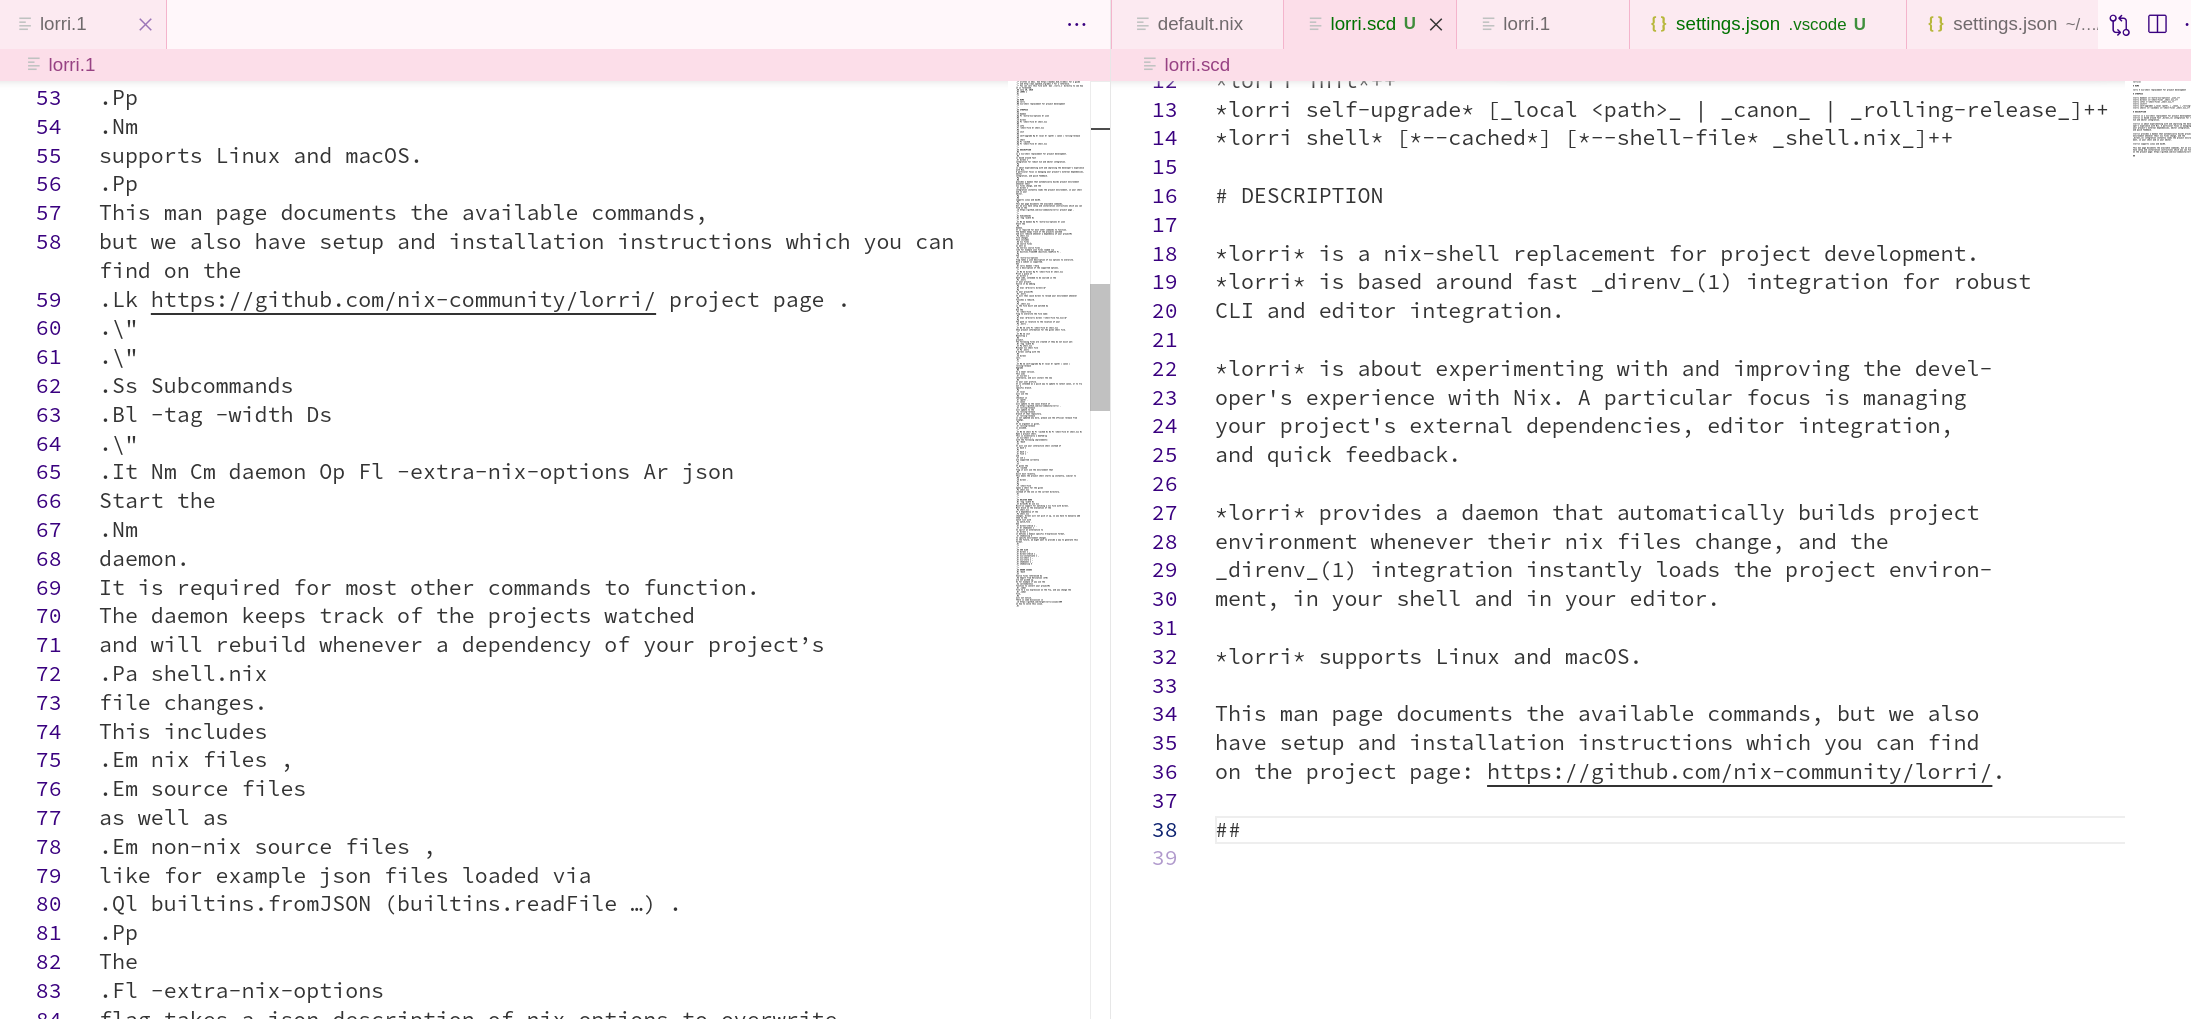
Task: Click 'Start the' on line 66
Action: (157, 501)
